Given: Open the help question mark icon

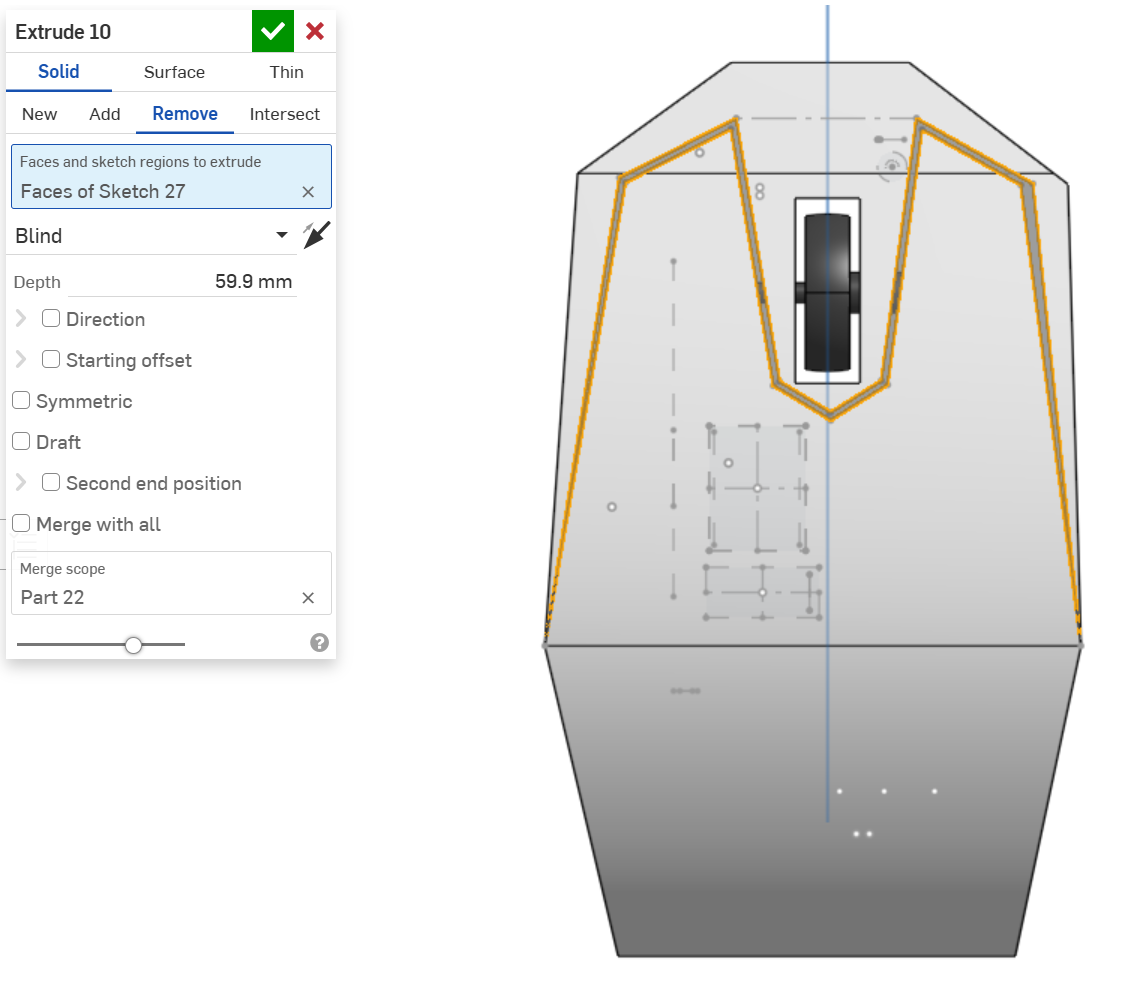Looking at the screenshot, I should click(x=320, y=643).
